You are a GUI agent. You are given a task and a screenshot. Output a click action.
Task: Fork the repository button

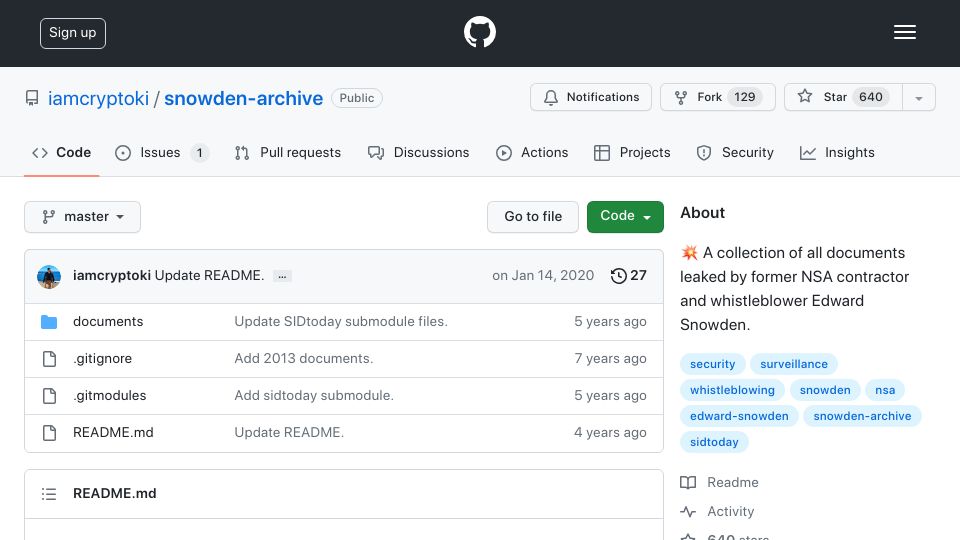(x=718, y=97)
